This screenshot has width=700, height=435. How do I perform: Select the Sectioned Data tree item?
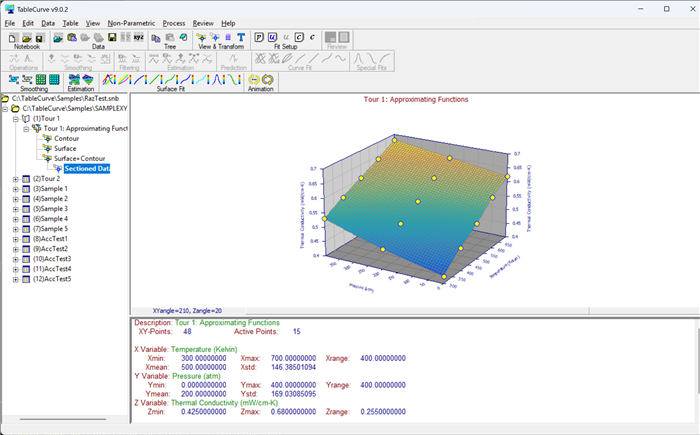[x=87, y=168]
